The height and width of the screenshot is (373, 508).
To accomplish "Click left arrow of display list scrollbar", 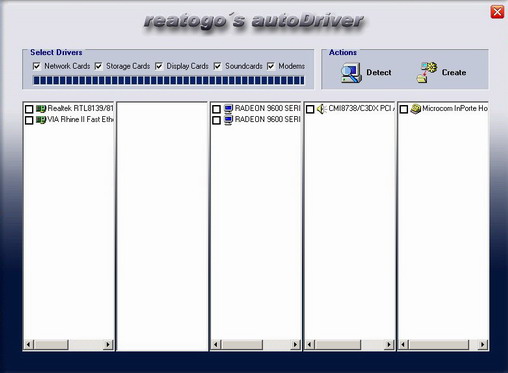I will pos(216,344).
